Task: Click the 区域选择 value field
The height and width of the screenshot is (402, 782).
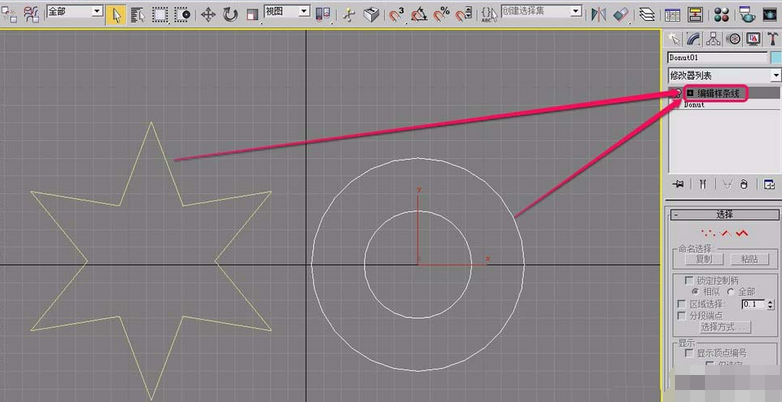Action: pyautogui.click(x=753, y=304)
